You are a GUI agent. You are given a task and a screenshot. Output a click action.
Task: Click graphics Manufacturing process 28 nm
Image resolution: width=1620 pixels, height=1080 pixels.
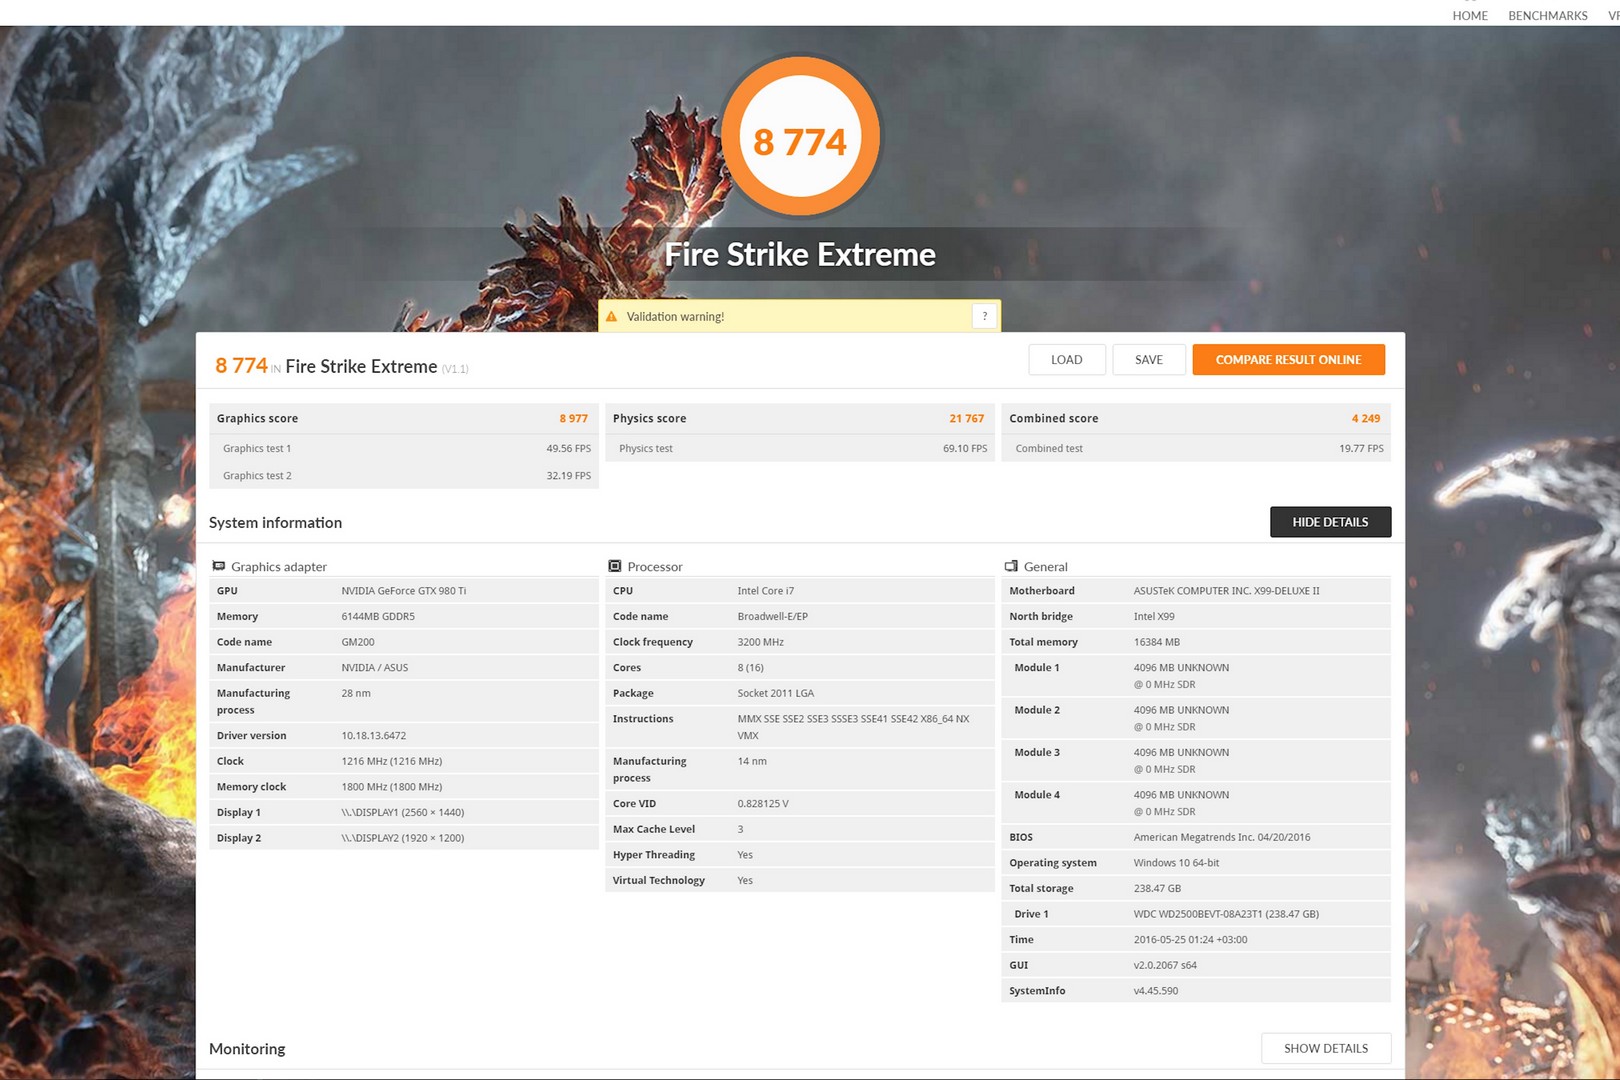pos(356,694)
